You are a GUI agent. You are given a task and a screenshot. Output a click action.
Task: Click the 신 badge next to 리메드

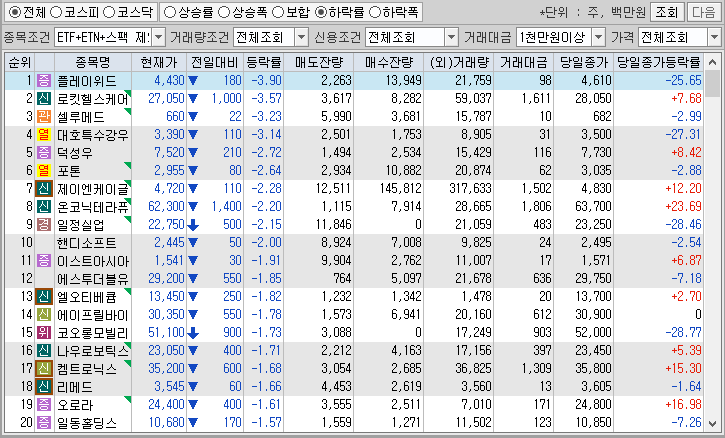[x=44, y=387]
